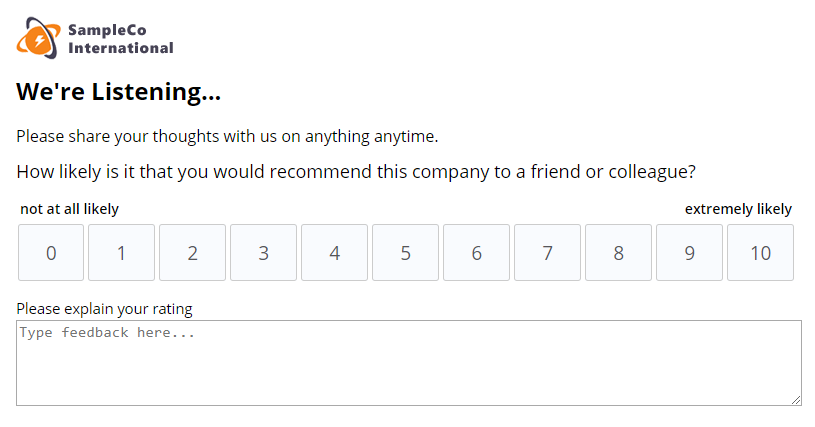Click the "Please explain your rating" label
Viewport: 815px width, 427px height.
104,308
